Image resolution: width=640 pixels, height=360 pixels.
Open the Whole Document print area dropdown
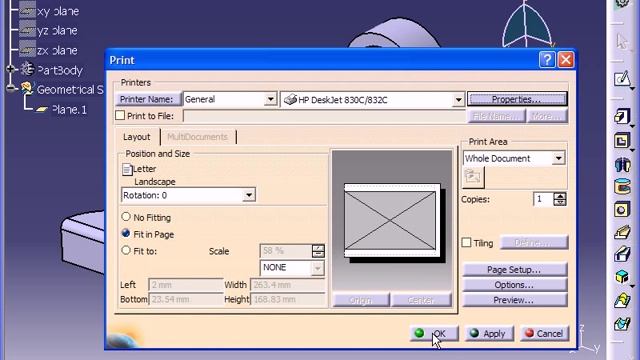point(558,158)
